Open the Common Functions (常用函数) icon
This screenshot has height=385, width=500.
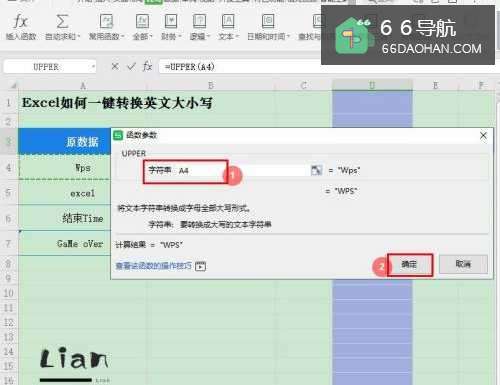point(106,21)
